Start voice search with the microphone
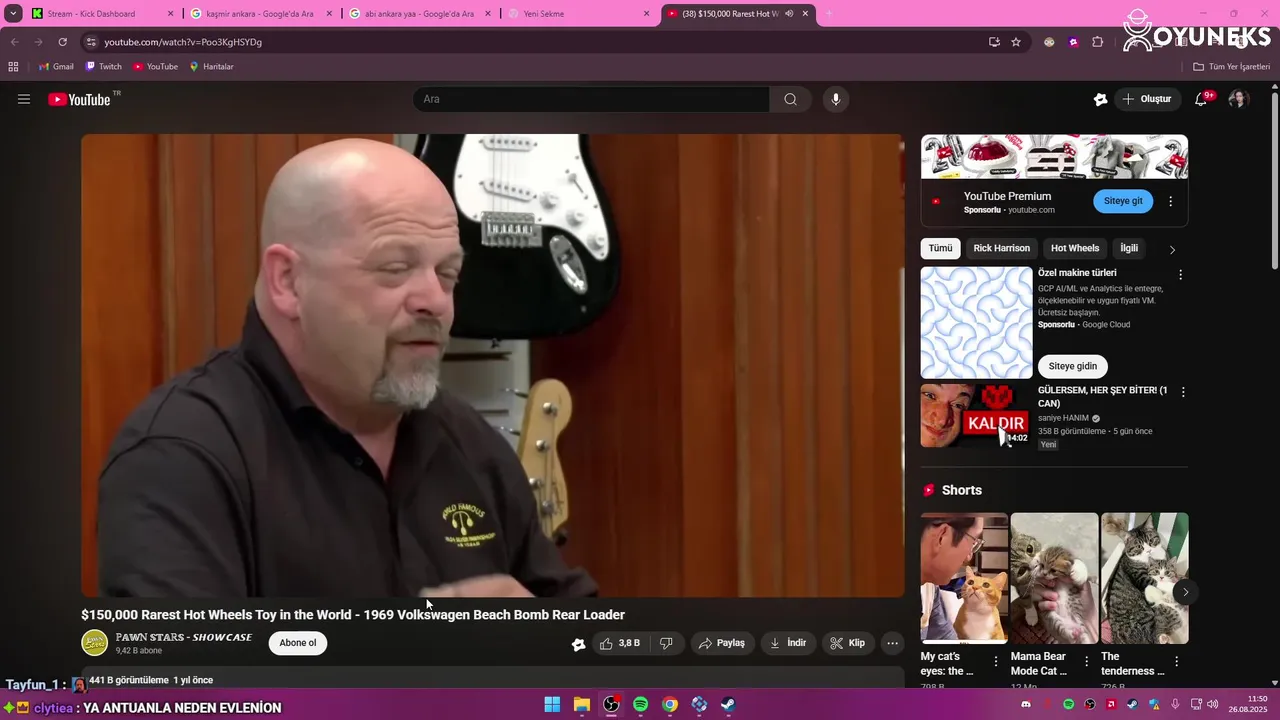The image size is (1280, 720). (x=836, y=99)
